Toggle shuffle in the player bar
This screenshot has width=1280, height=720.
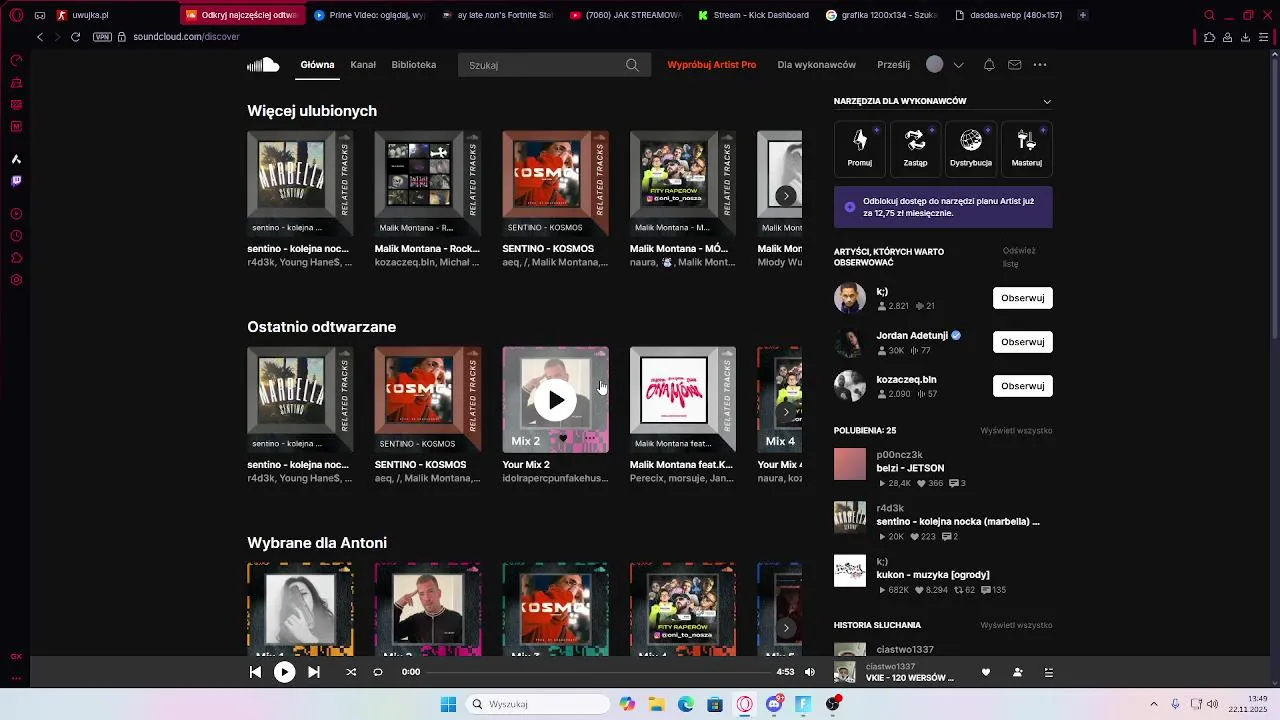pos(351,672)
